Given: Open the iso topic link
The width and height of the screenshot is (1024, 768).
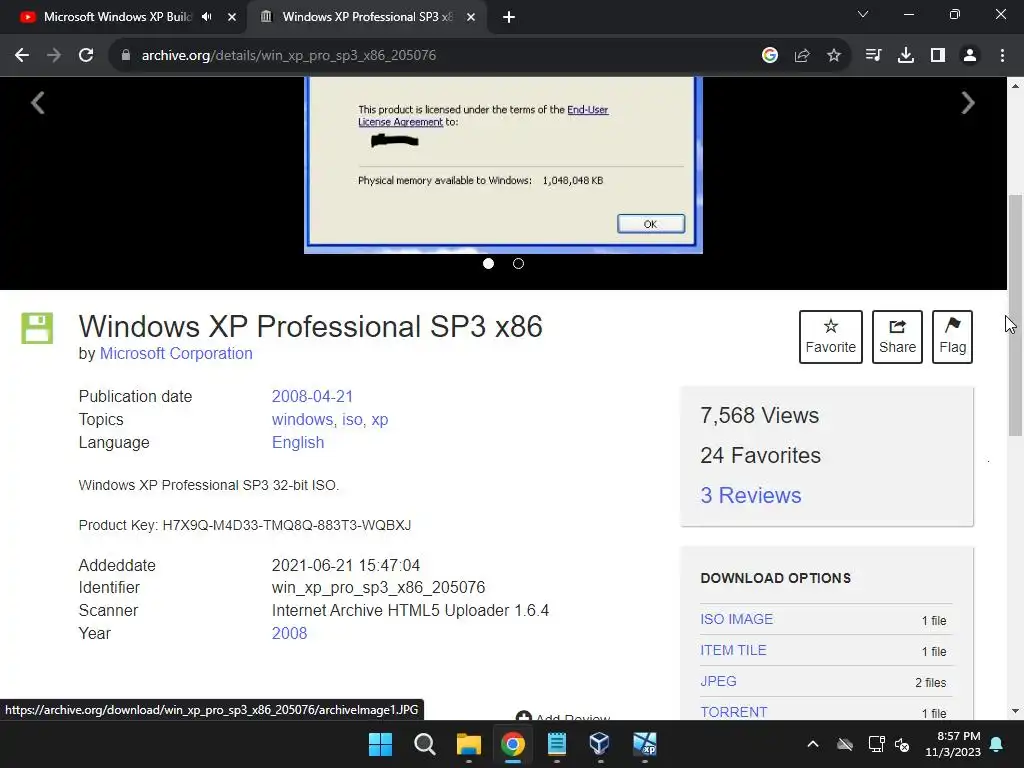Looking at the screenshot, I should (x=352, y=419).
